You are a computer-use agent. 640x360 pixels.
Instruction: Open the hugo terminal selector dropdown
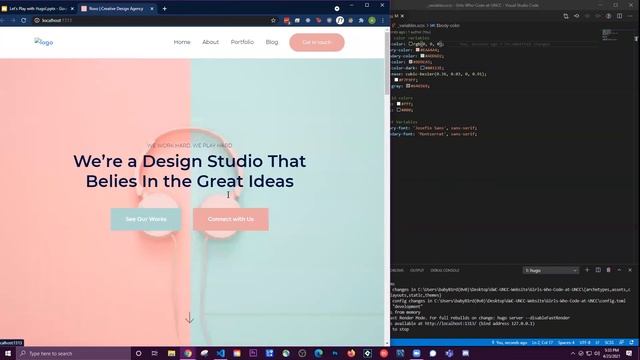(550, 270)
